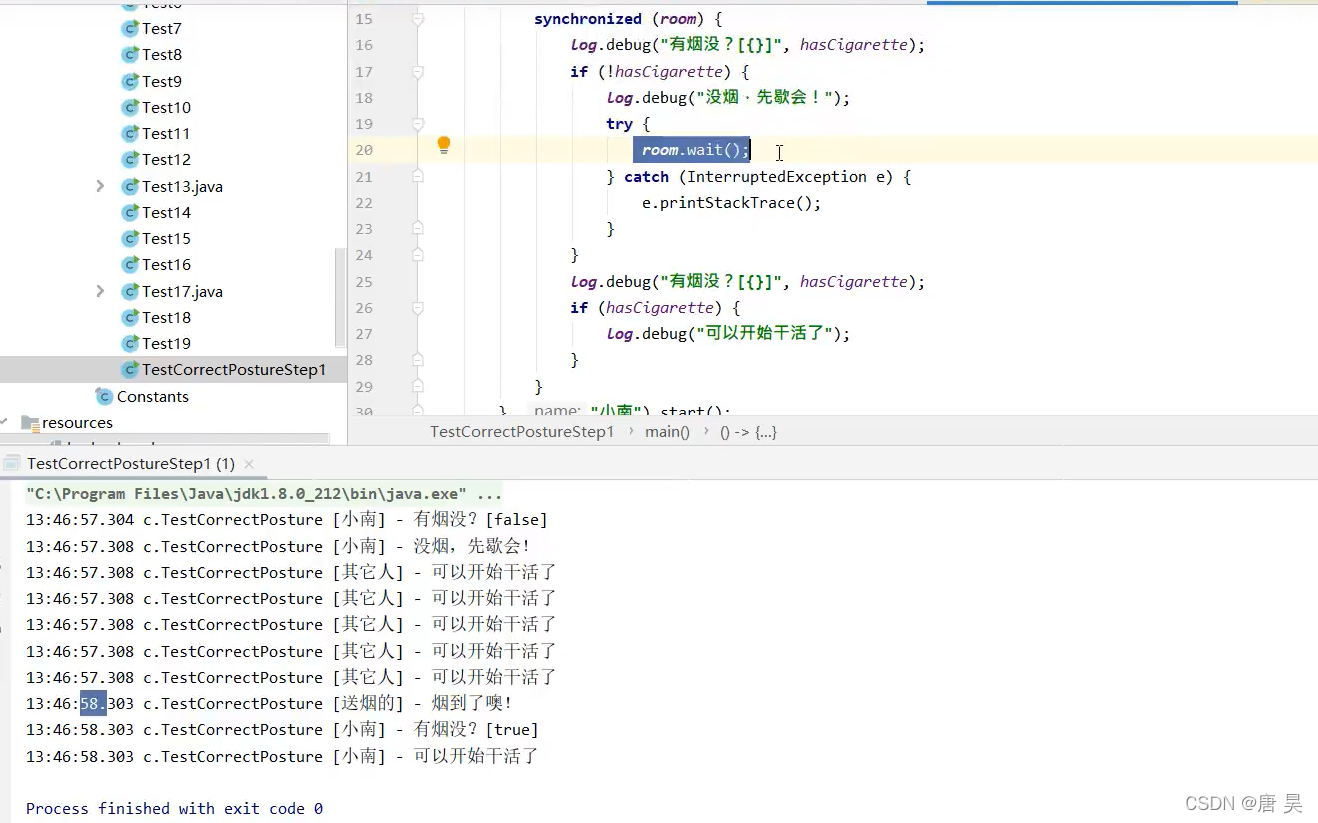Click main() in the breadcrumb bar
The width and height of the screenshot is (1318, 823).
tap(666, 431)
